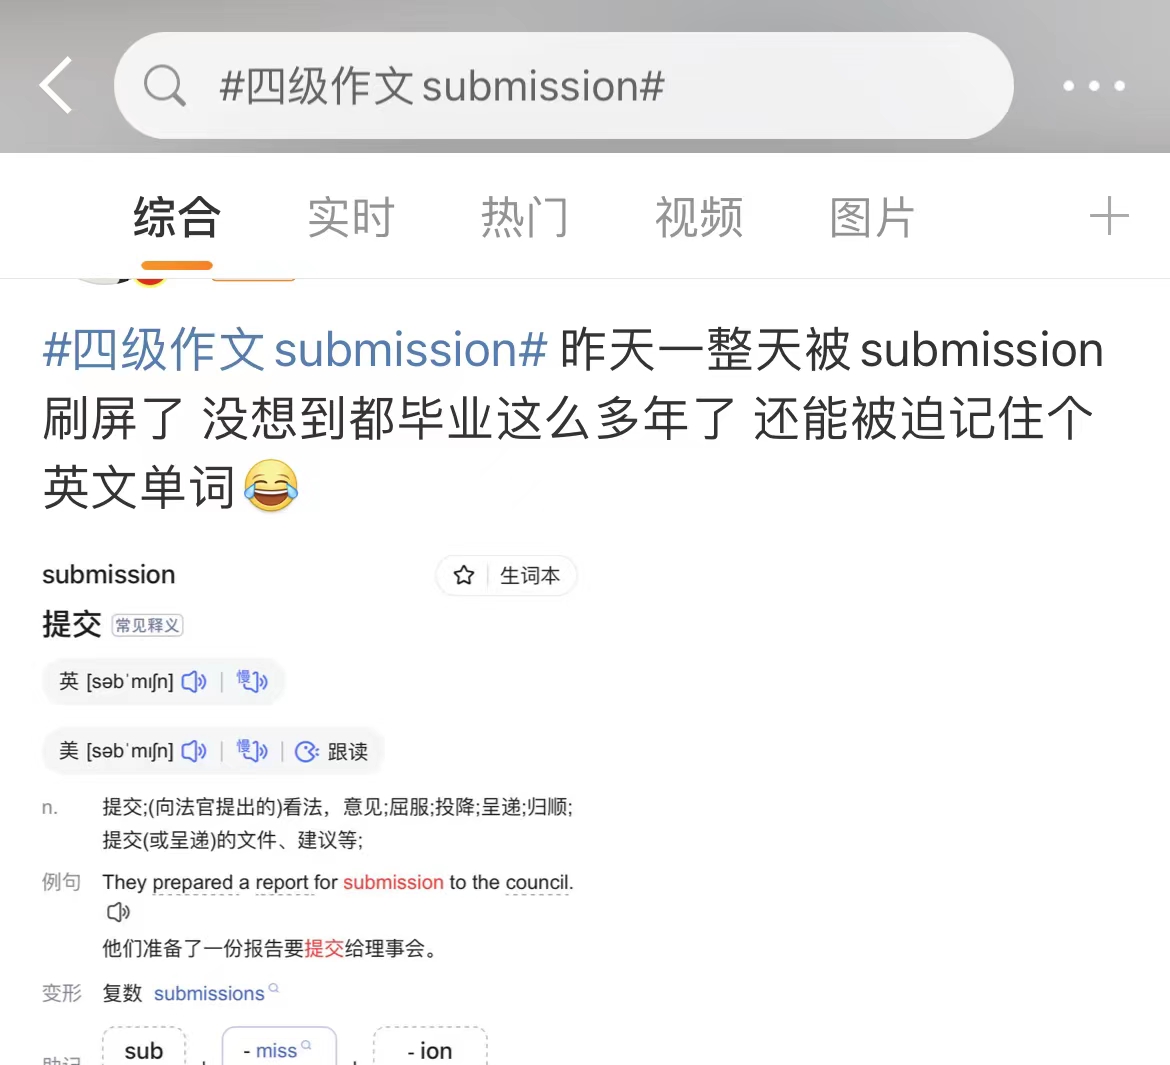Open the 视频 tab
The height and width of the screenshot is (1065, 1170).
click(698, 217)
